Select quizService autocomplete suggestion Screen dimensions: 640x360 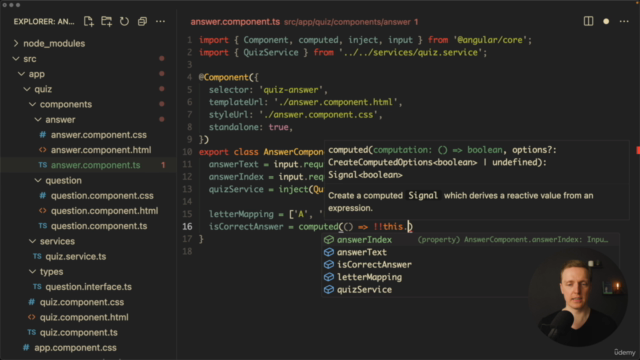[x=470, y=289]
